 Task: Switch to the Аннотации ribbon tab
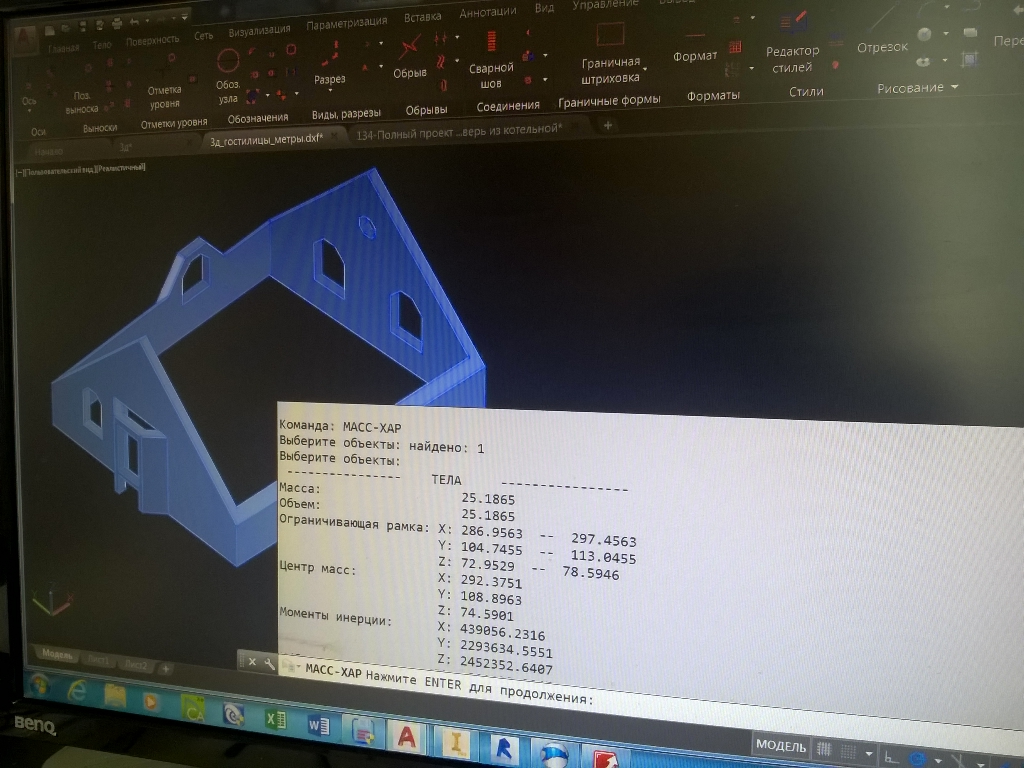(487, 13)
